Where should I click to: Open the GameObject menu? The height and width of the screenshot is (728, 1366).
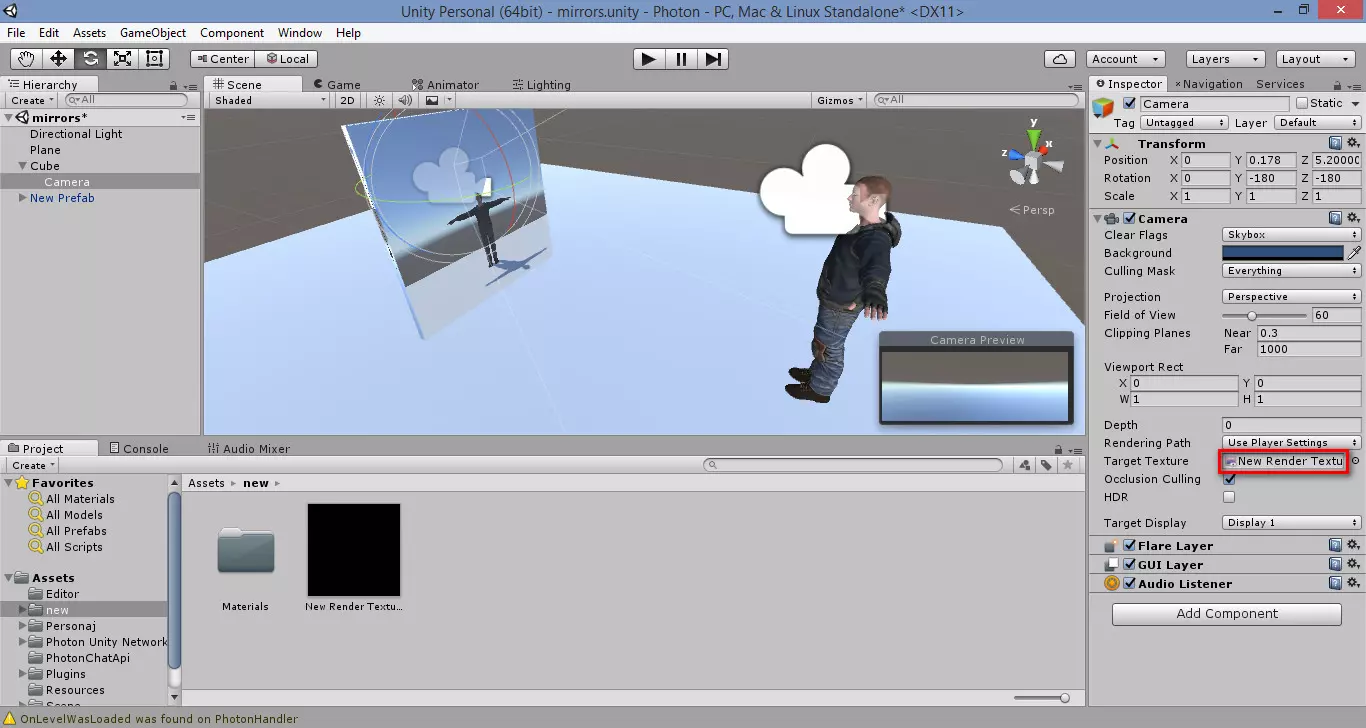tap(153, 33)
